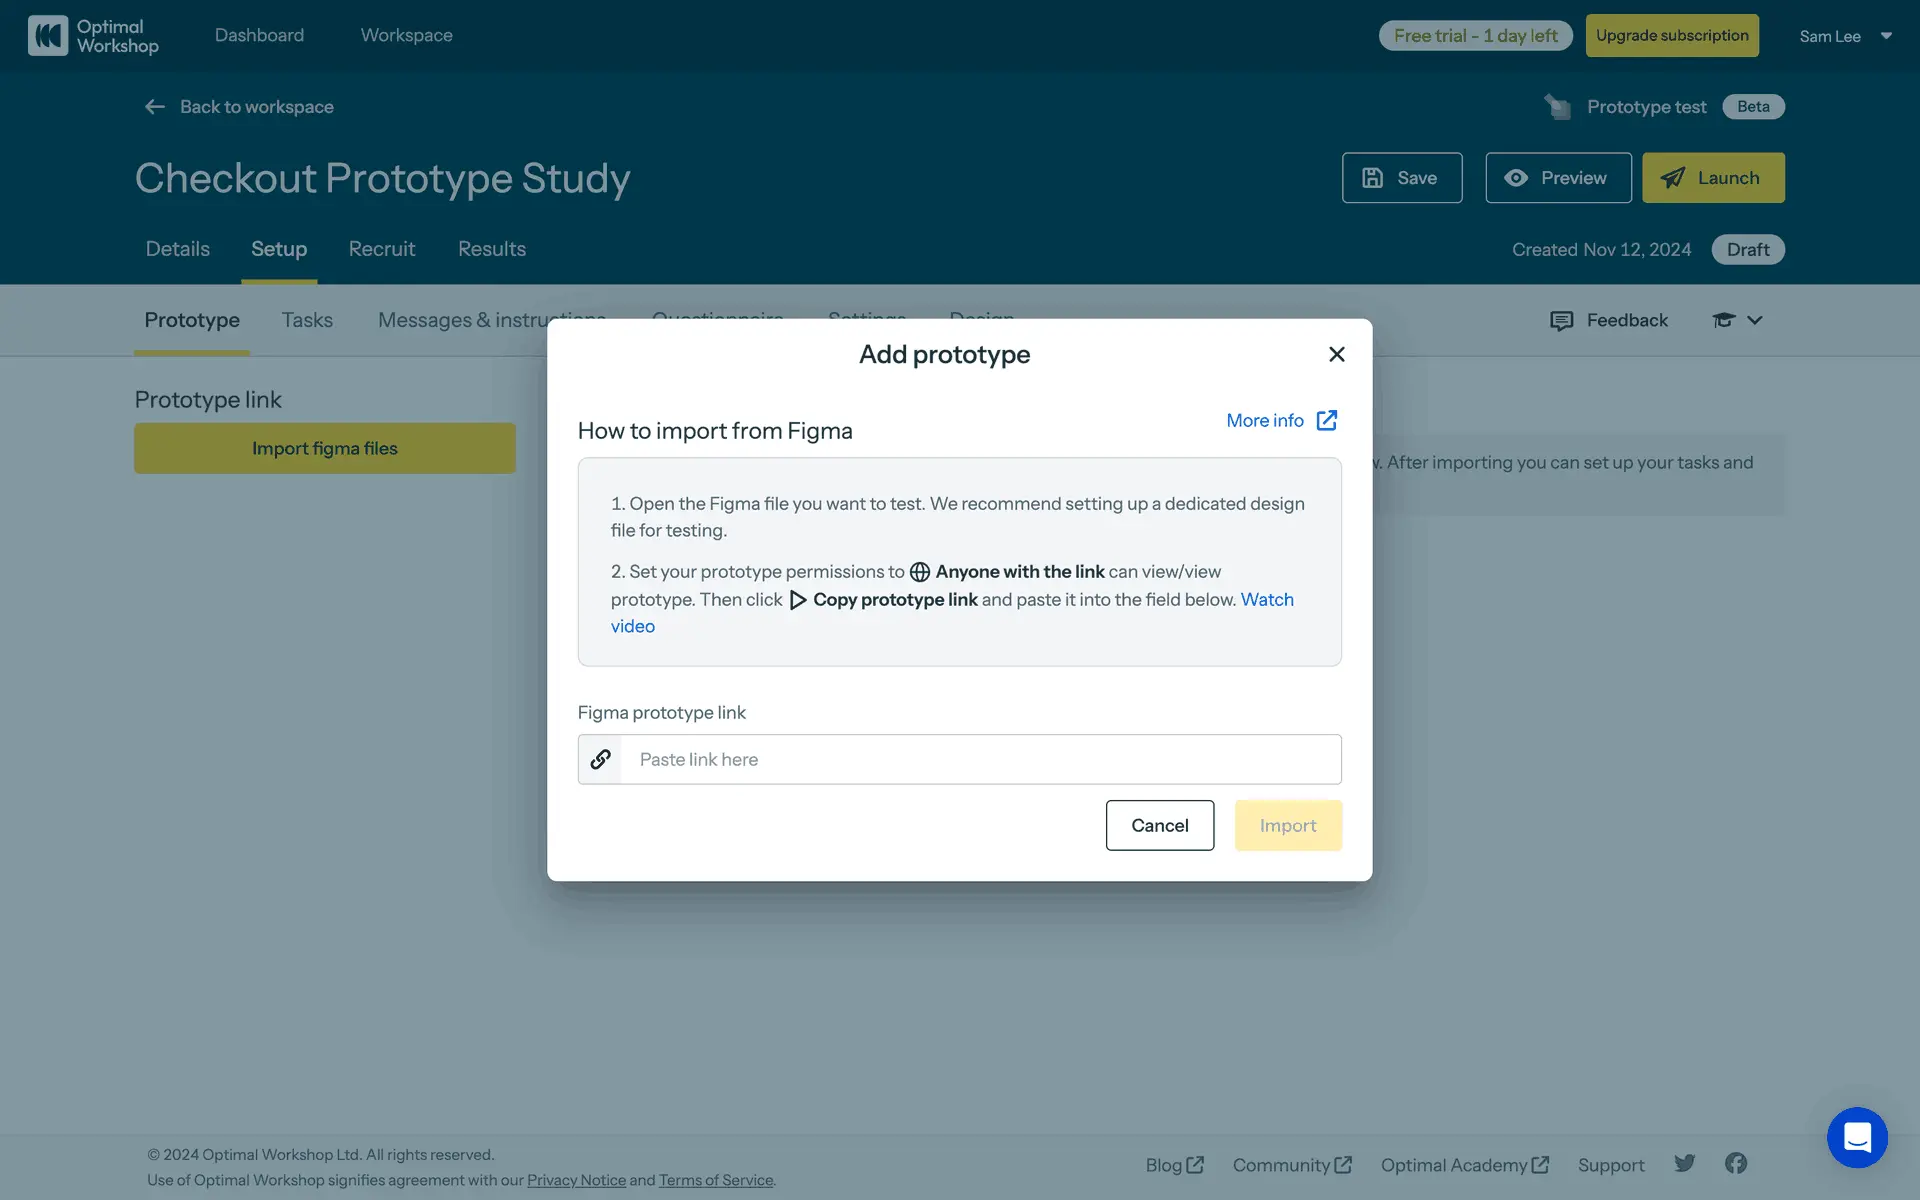
Task: Click the Optimal Workshop logo icon
Action: (x=47, y=36)
